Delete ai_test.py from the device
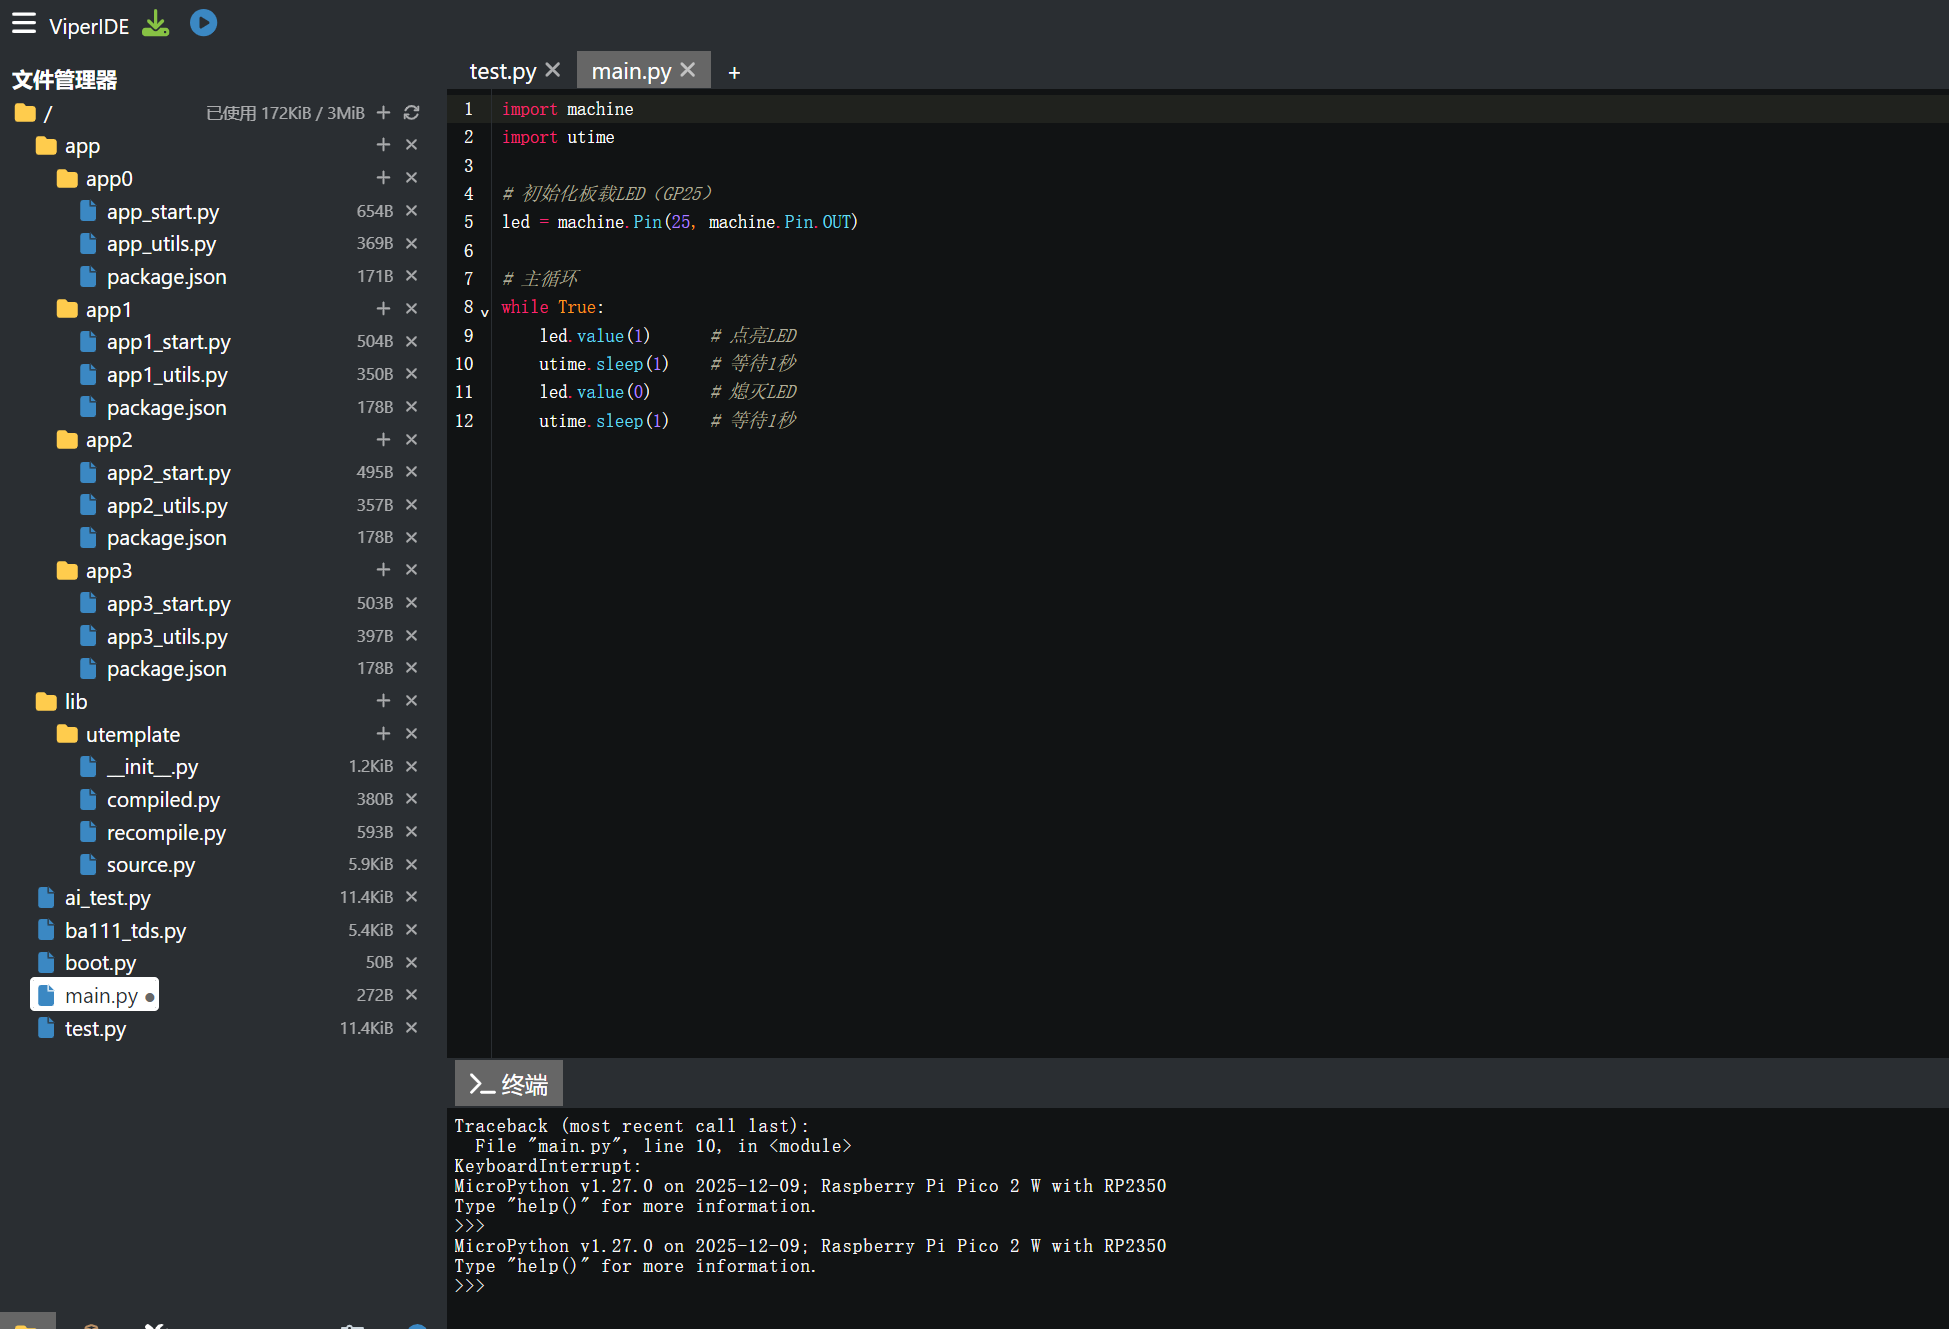 click(411, 897)
